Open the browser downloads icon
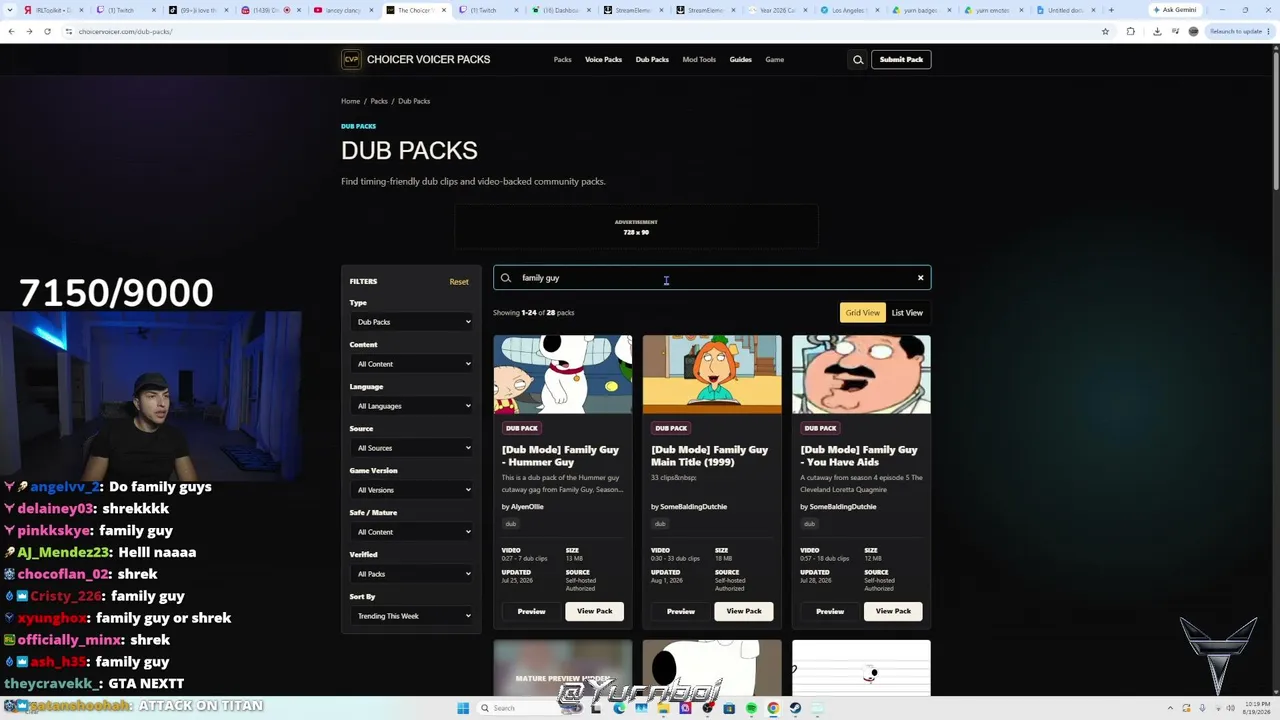The height and width of the screenshot is (720, 1280). [x=1157, y=31]
